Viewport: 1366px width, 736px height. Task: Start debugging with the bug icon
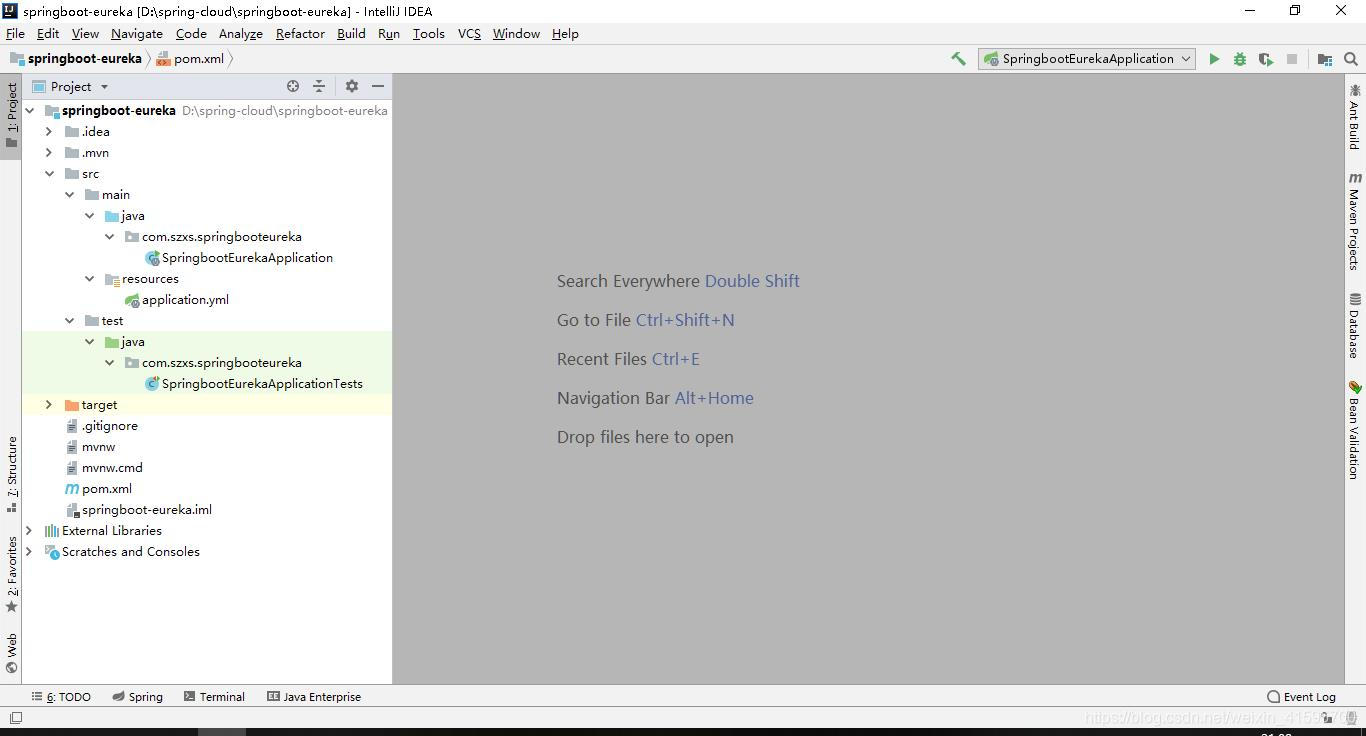1240,59
